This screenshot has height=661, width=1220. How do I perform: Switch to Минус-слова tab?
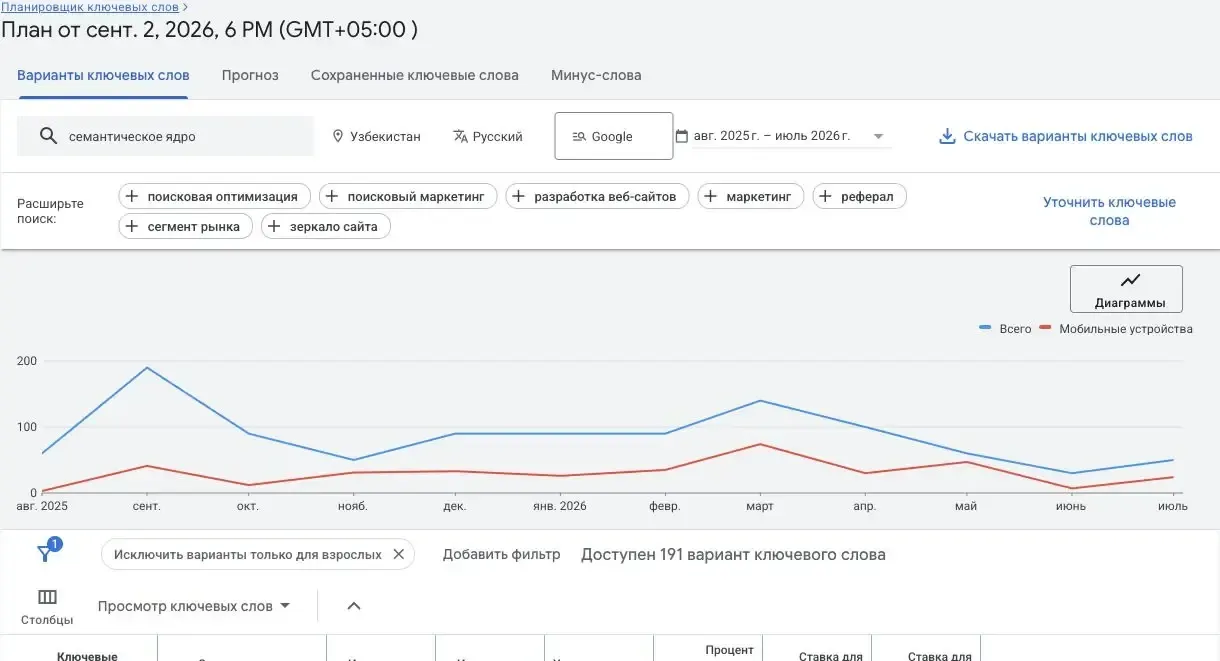coord(596,76)
